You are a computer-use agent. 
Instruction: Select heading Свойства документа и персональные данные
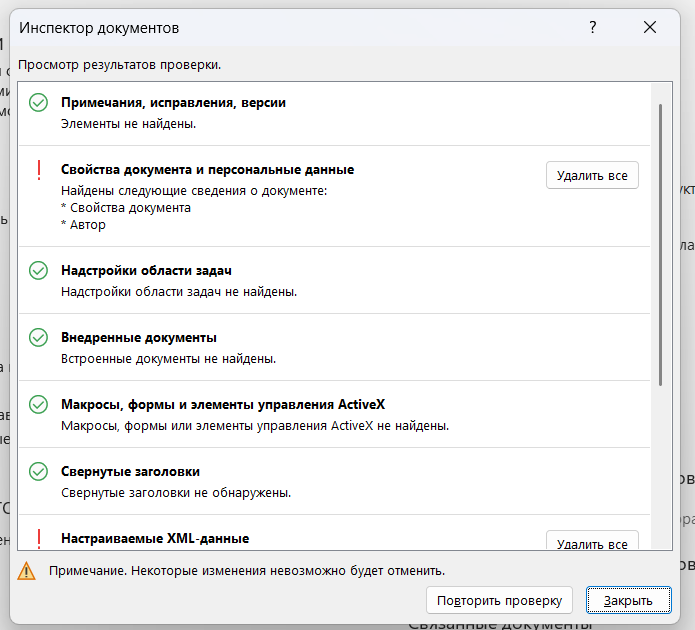207,170
